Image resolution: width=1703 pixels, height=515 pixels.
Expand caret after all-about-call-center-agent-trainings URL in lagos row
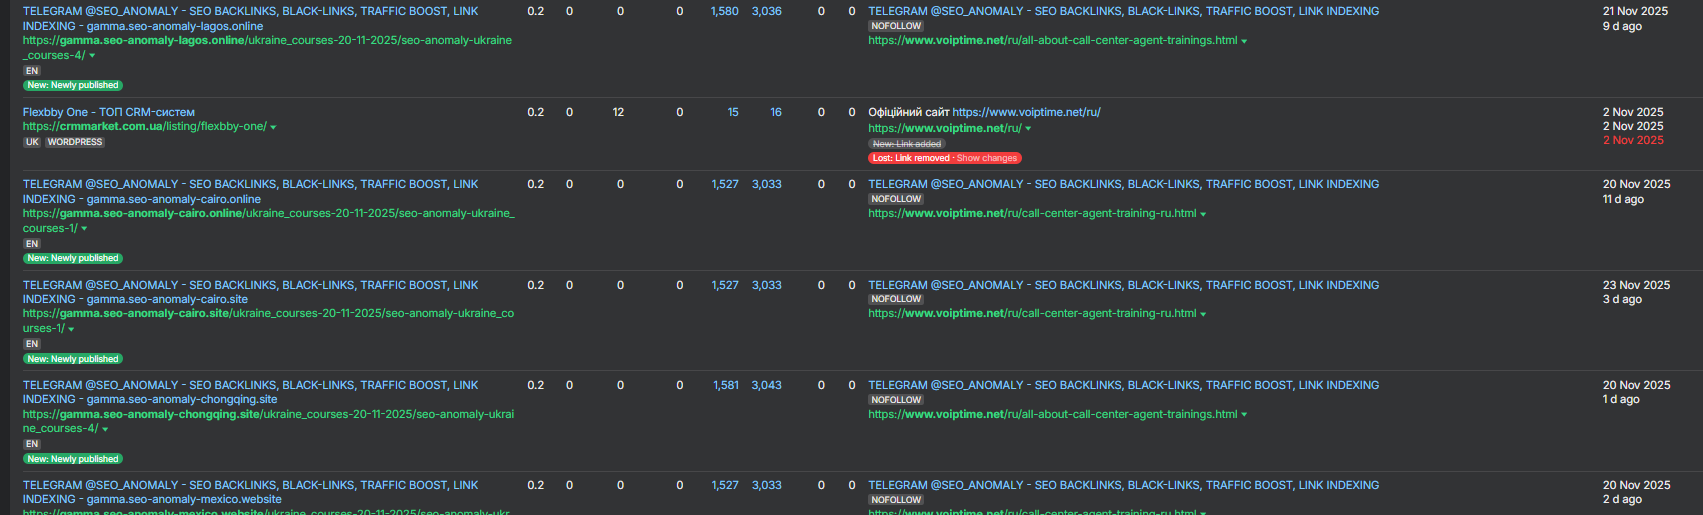click(x=1244, y=41)
